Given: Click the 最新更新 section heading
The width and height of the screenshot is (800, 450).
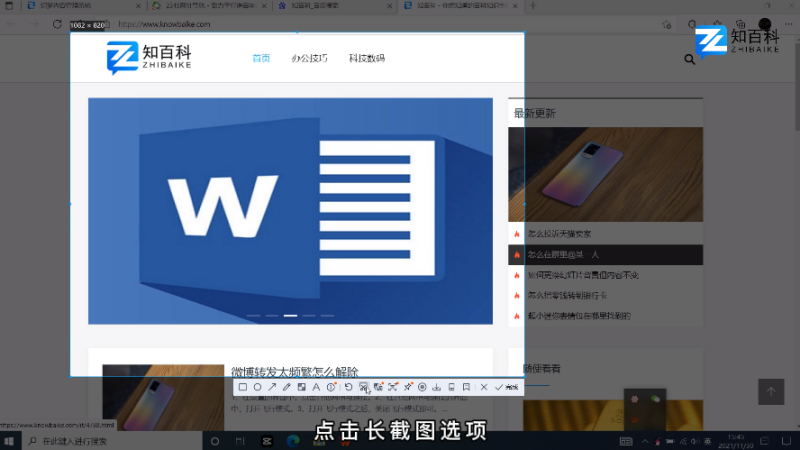Looking at the screenshot, I should click(535, 113).
